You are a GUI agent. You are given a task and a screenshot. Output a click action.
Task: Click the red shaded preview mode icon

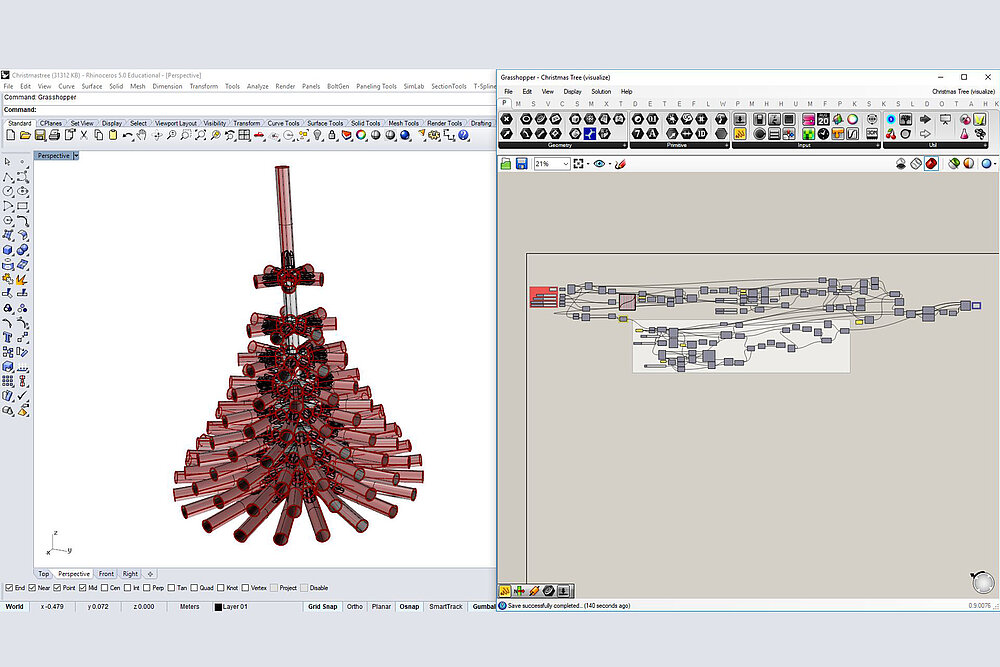tap(931, 164)
